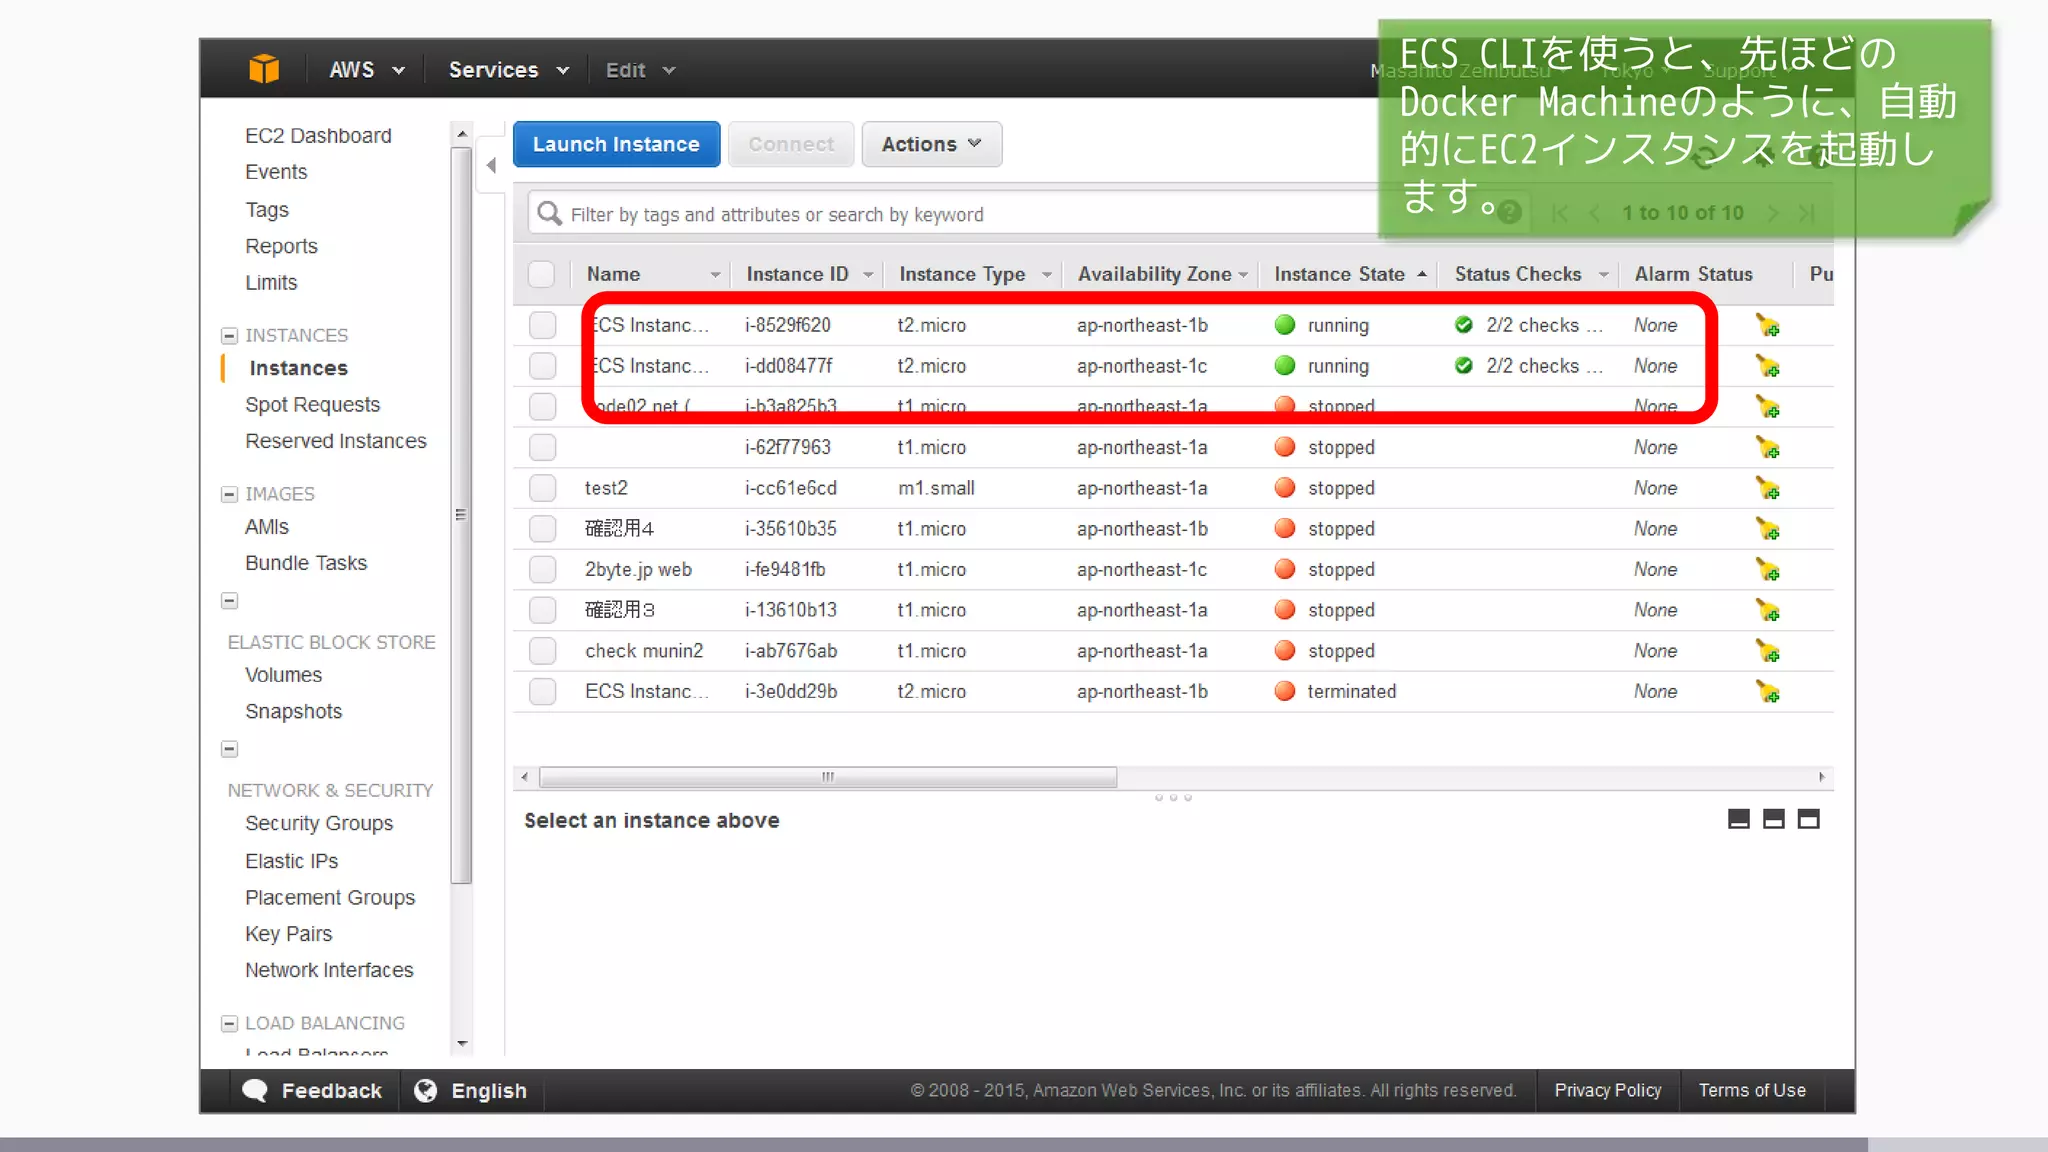Check the box for instance i-8529f620
The image size is (2048, 1152).
point(543,325)
